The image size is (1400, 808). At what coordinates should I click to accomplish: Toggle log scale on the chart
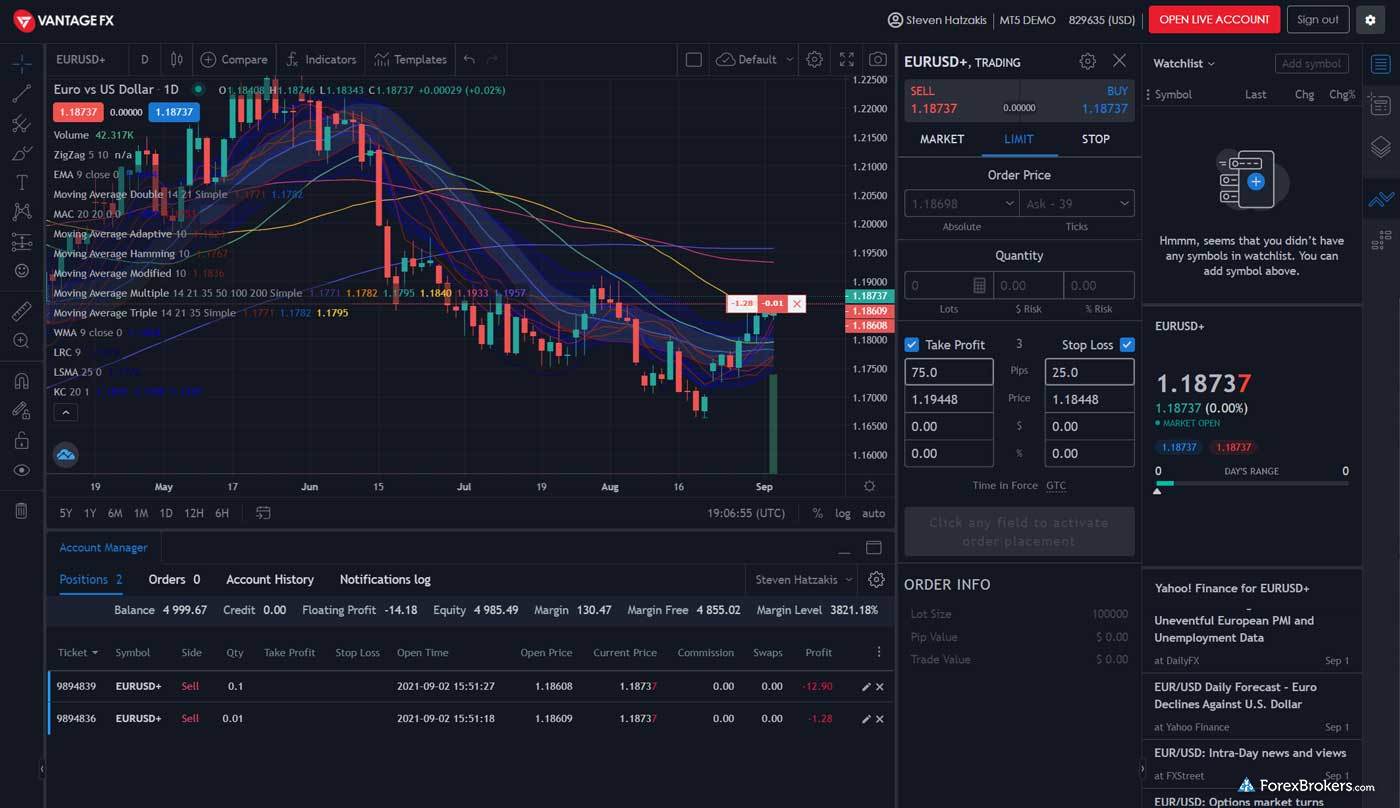843,513
